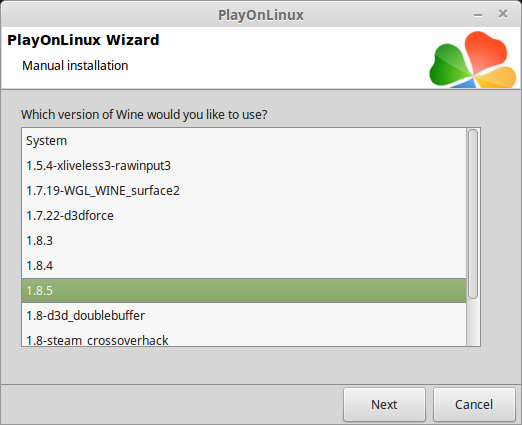Select the System Wine version
This screenshot has height=425, width=522.
pos(244,141)
